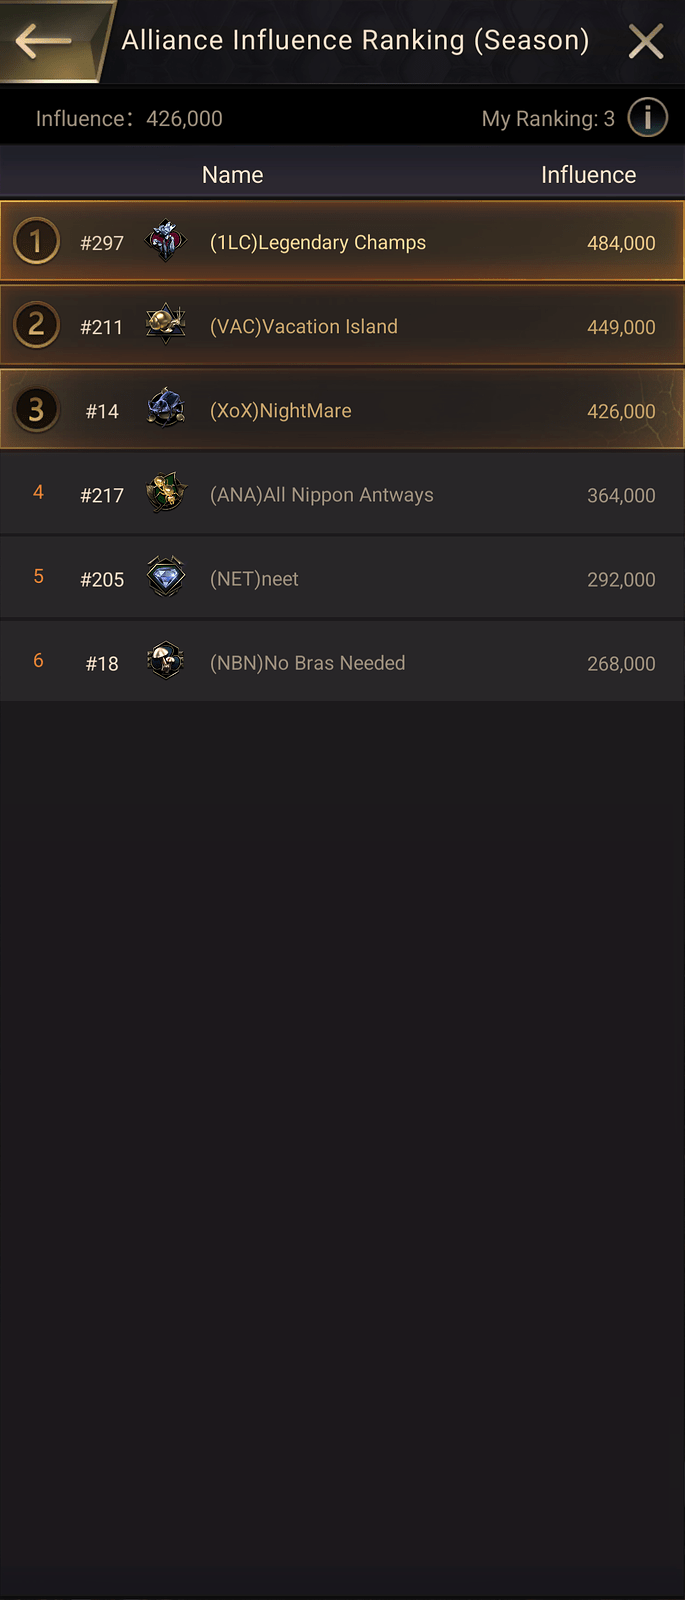Select the rank 2 medal badge
Screen dimensions: 685x1600
coord(36,326)
